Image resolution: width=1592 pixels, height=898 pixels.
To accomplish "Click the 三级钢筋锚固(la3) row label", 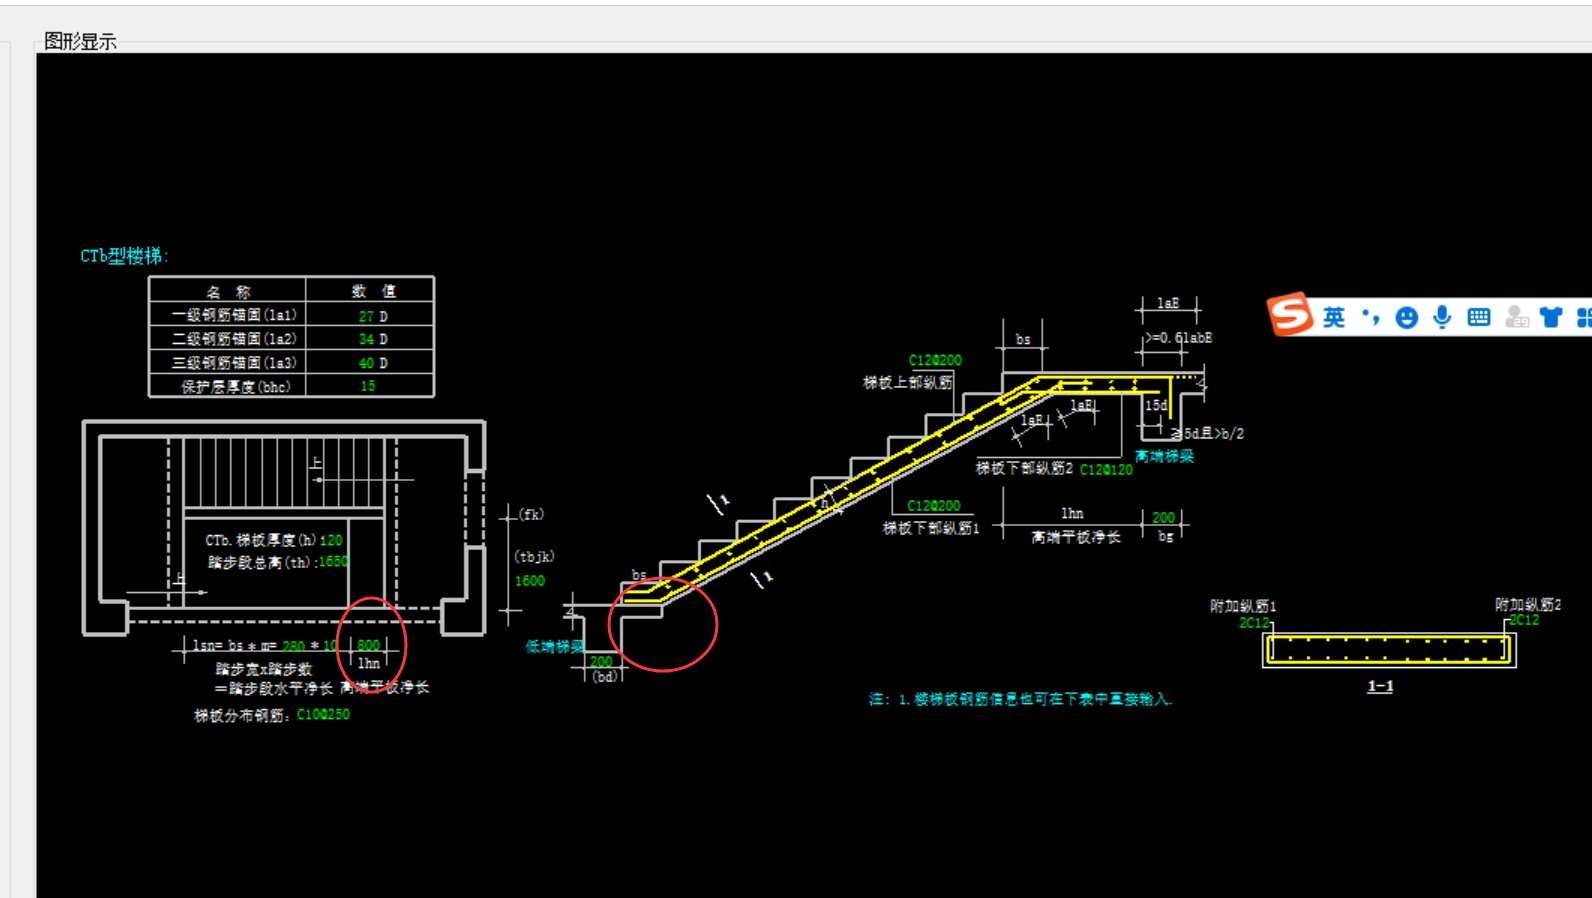I will coord(234,363).
